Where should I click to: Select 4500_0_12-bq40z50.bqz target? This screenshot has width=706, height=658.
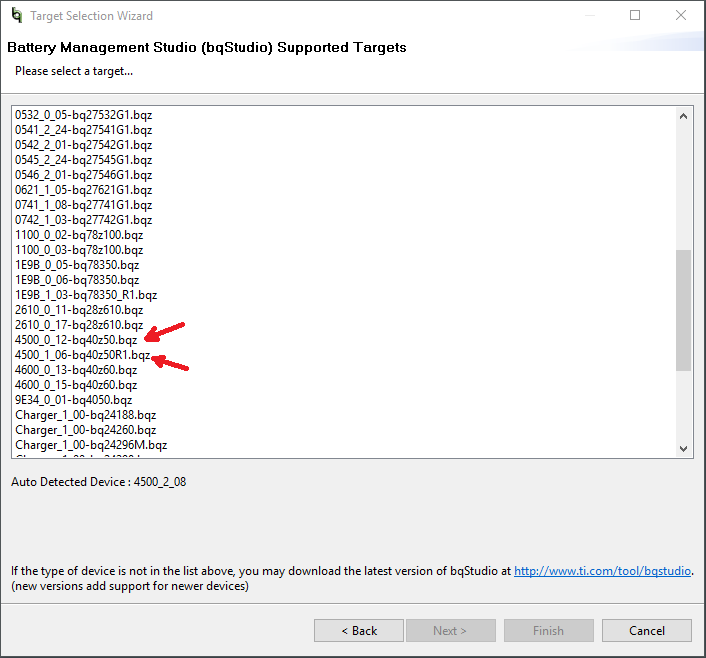click(x=76, y=340)
